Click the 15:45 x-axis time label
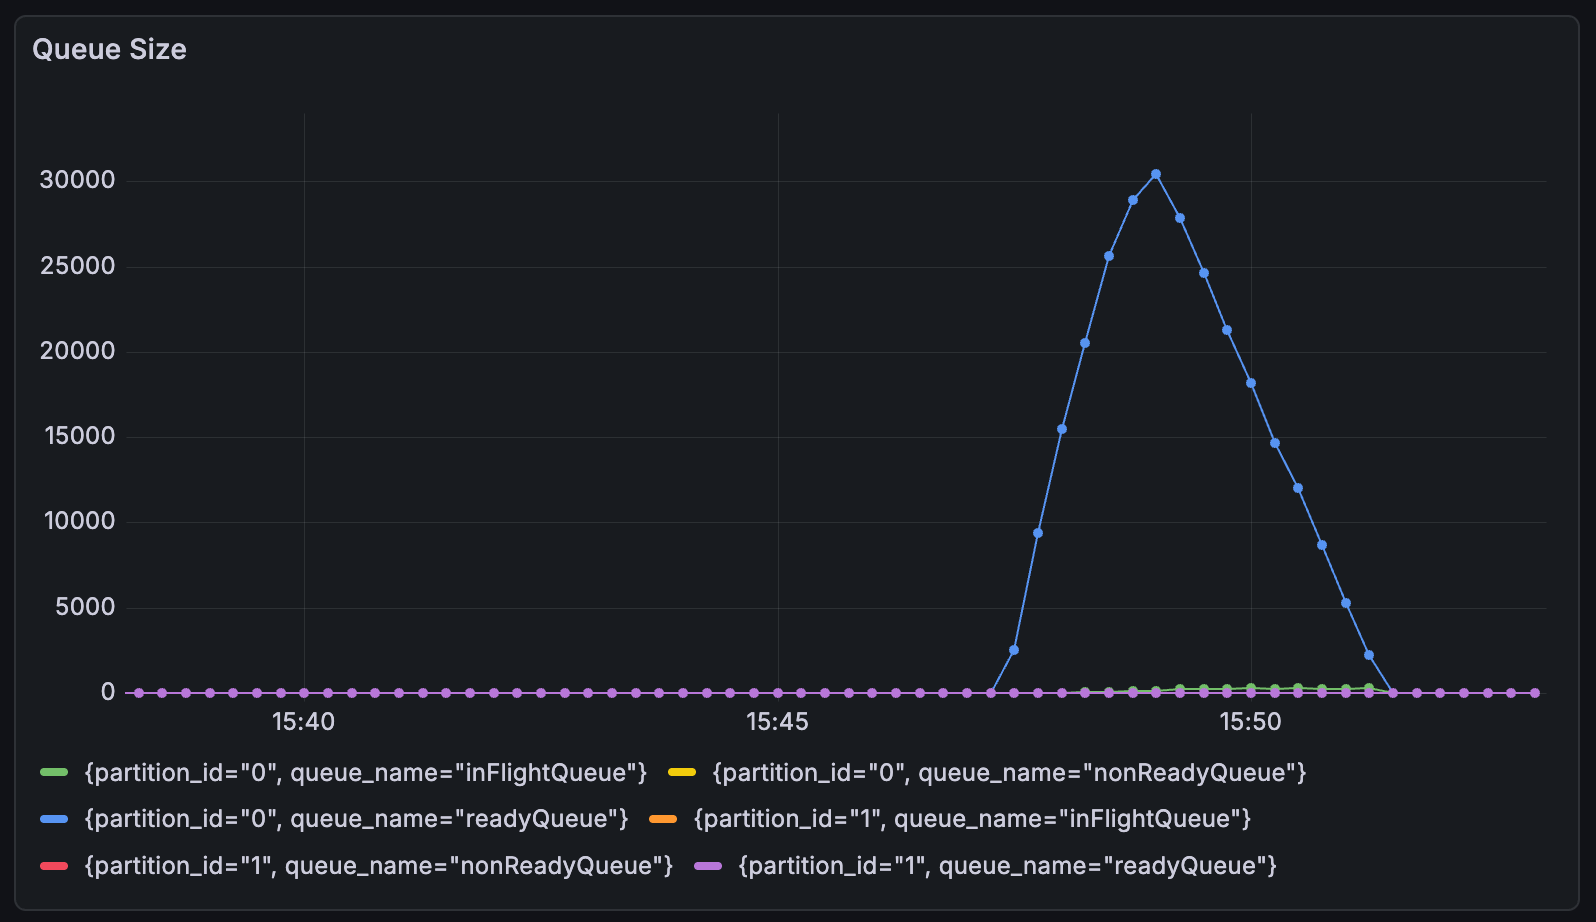 point(777,722)
